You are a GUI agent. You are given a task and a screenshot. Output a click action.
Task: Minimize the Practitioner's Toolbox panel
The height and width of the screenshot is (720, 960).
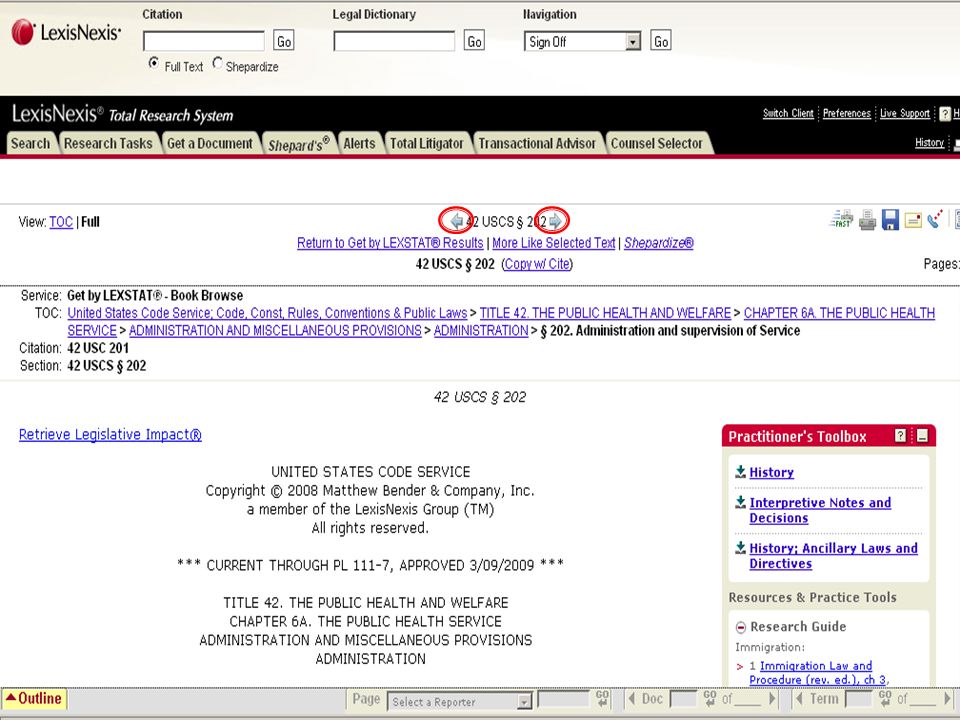923,435
